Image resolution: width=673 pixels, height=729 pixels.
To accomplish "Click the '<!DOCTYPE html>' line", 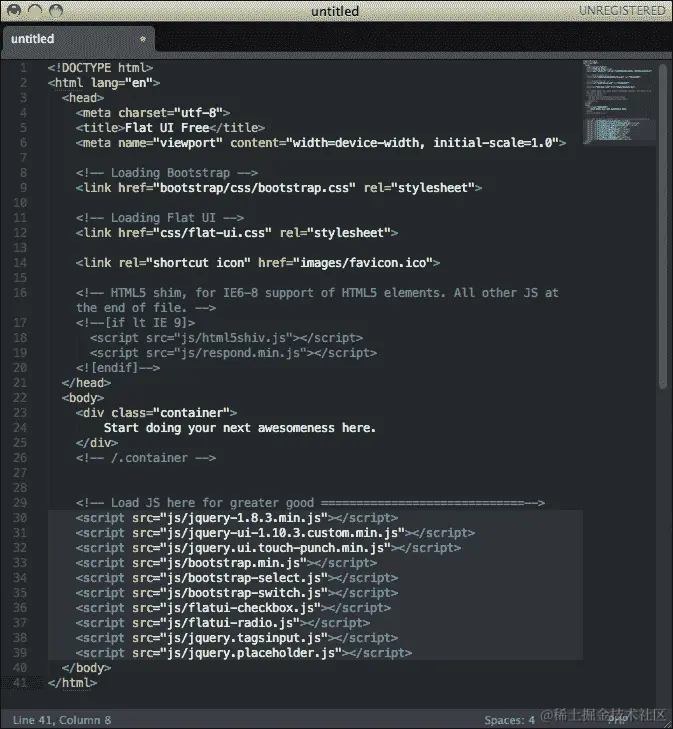I will (x=100, y=68).
